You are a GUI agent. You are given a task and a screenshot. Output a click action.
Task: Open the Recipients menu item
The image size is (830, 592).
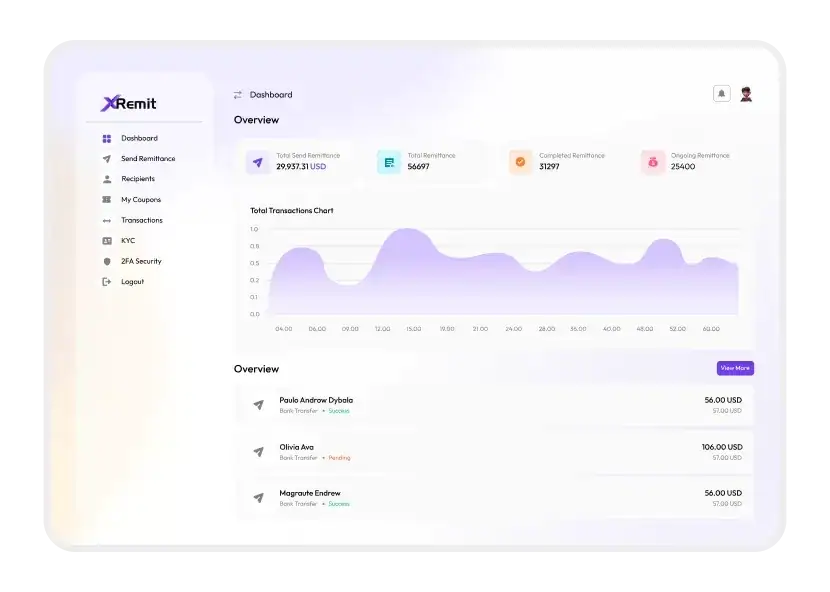click(138, 179)
